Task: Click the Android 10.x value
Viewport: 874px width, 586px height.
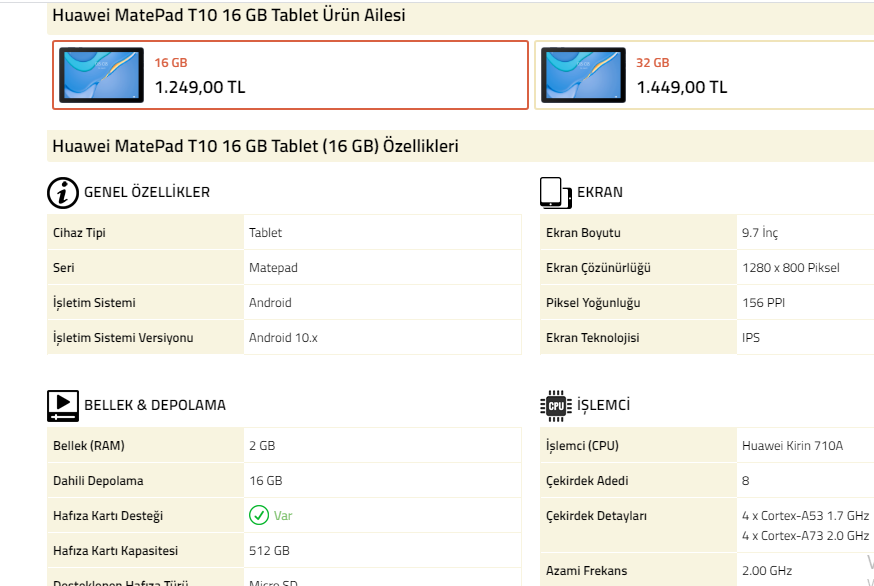Action: 283,338
